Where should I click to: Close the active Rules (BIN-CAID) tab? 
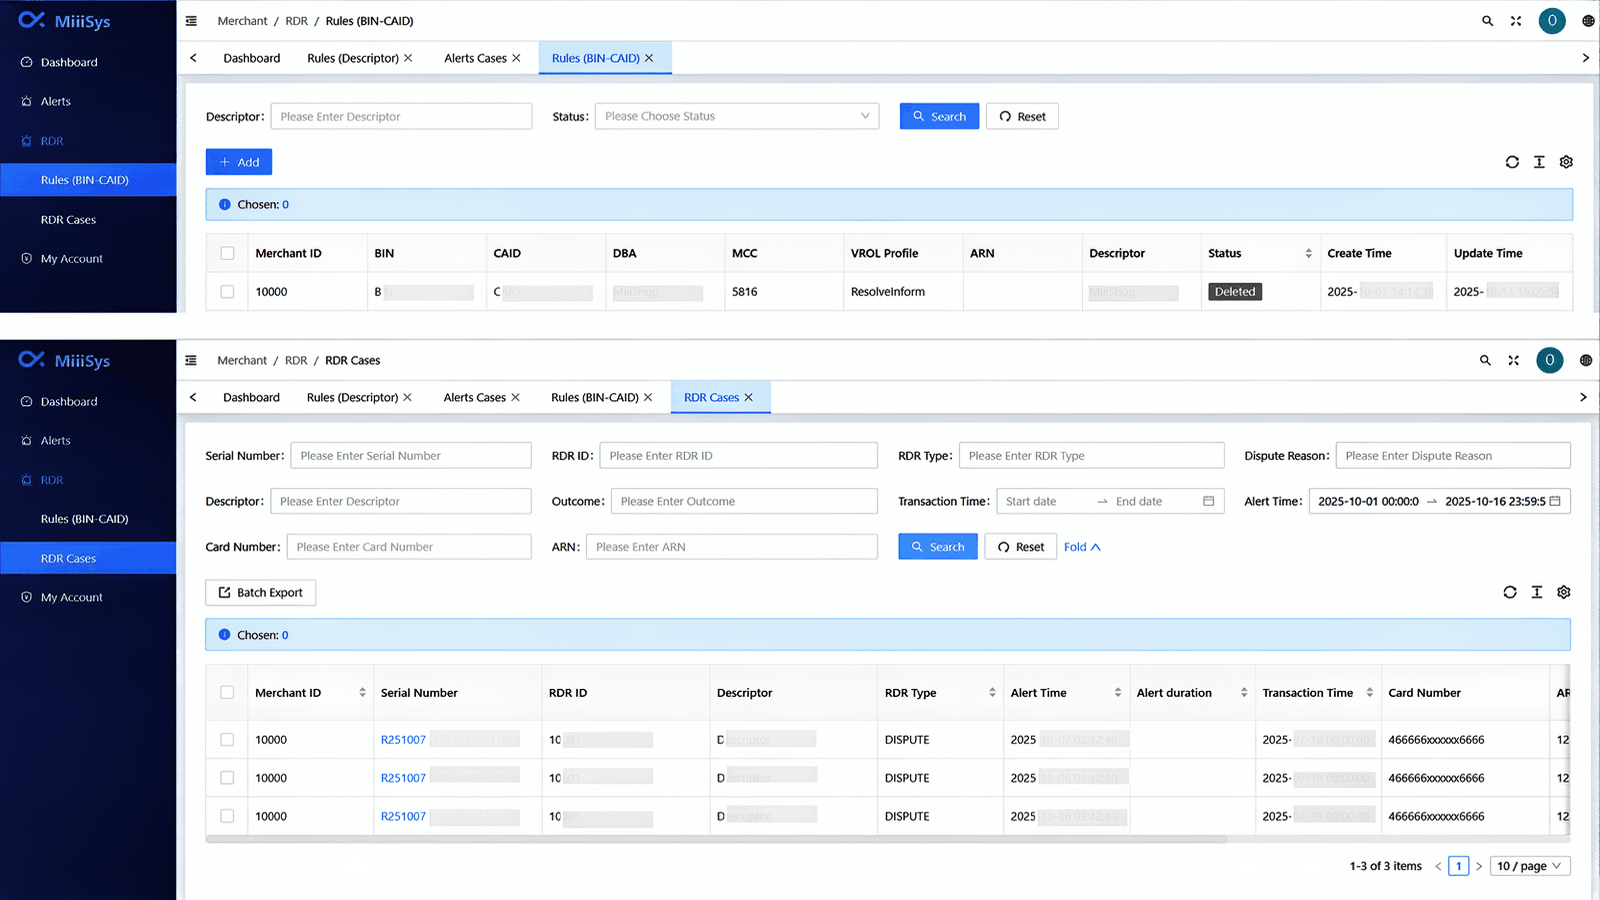(649, 58)
